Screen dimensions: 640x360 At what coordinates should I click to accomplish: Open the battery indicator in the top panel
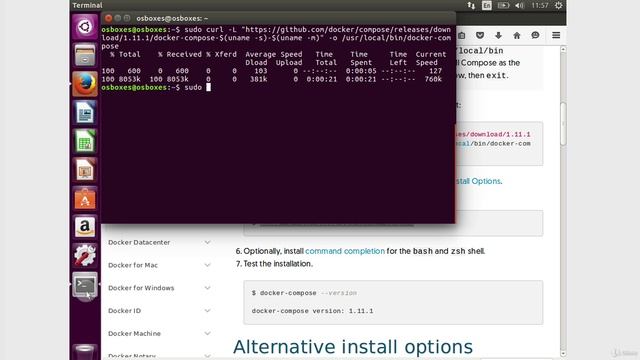click(x=503, y=5)
